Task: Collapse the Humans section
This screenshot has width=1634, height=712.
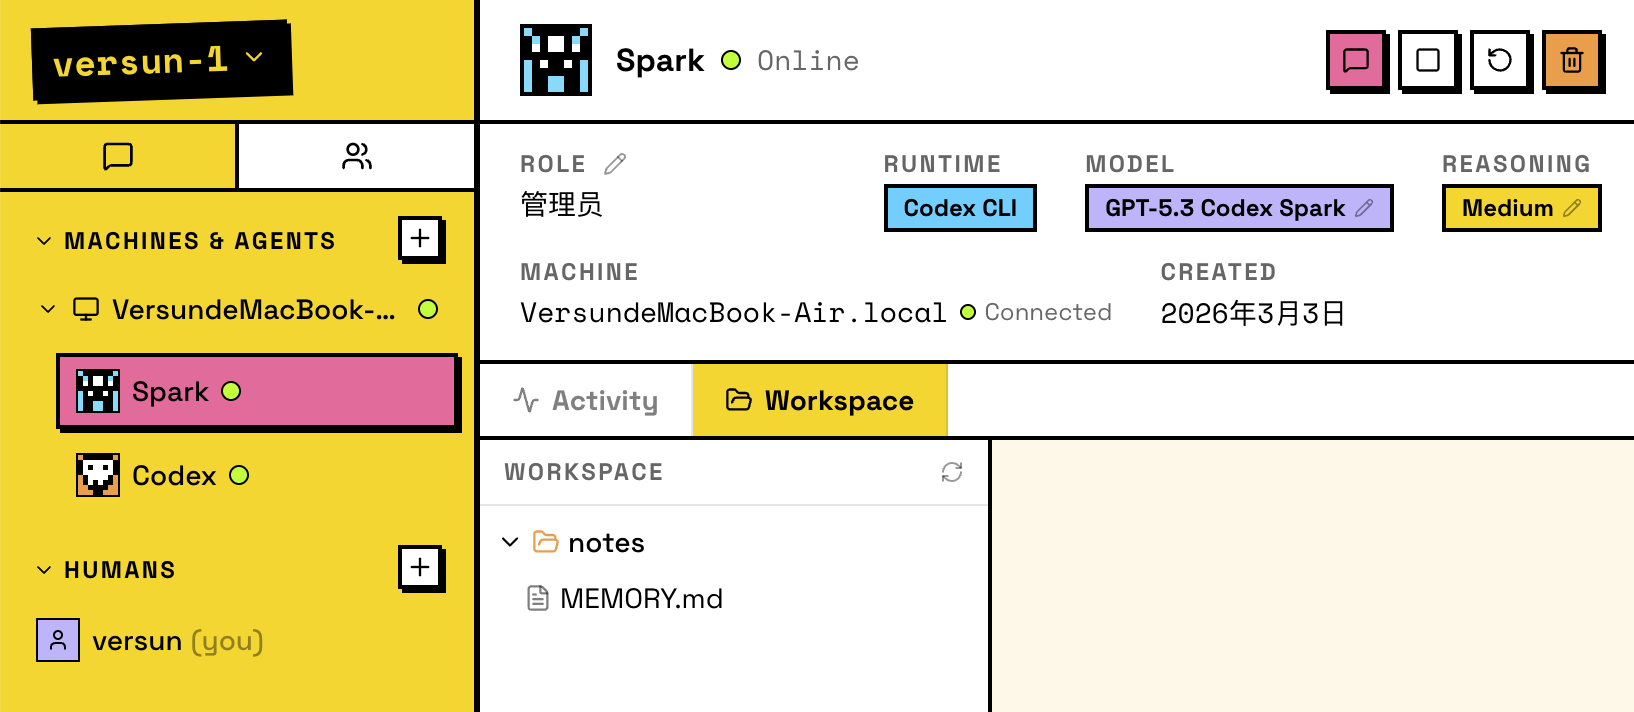Action: point(44,570)
